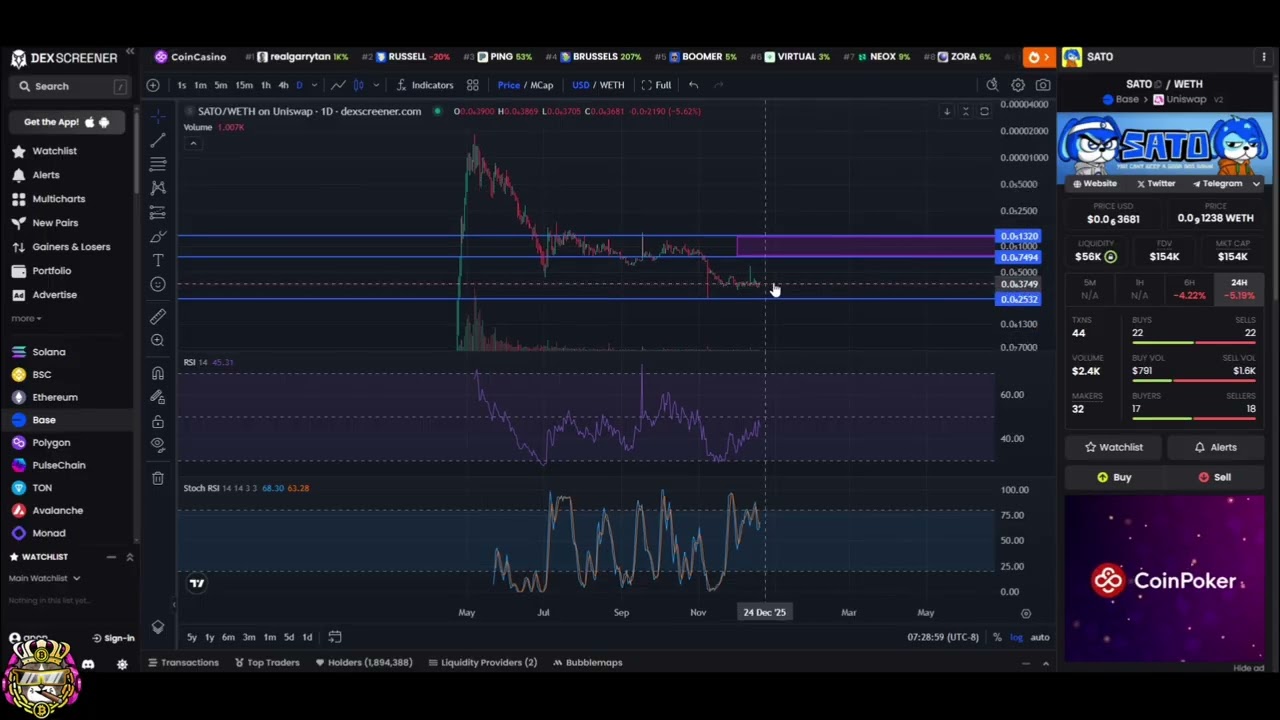1280x720 pixels.
Task: Open the timeframe interval dropdown arrow
Action: (x=315, y=85)
